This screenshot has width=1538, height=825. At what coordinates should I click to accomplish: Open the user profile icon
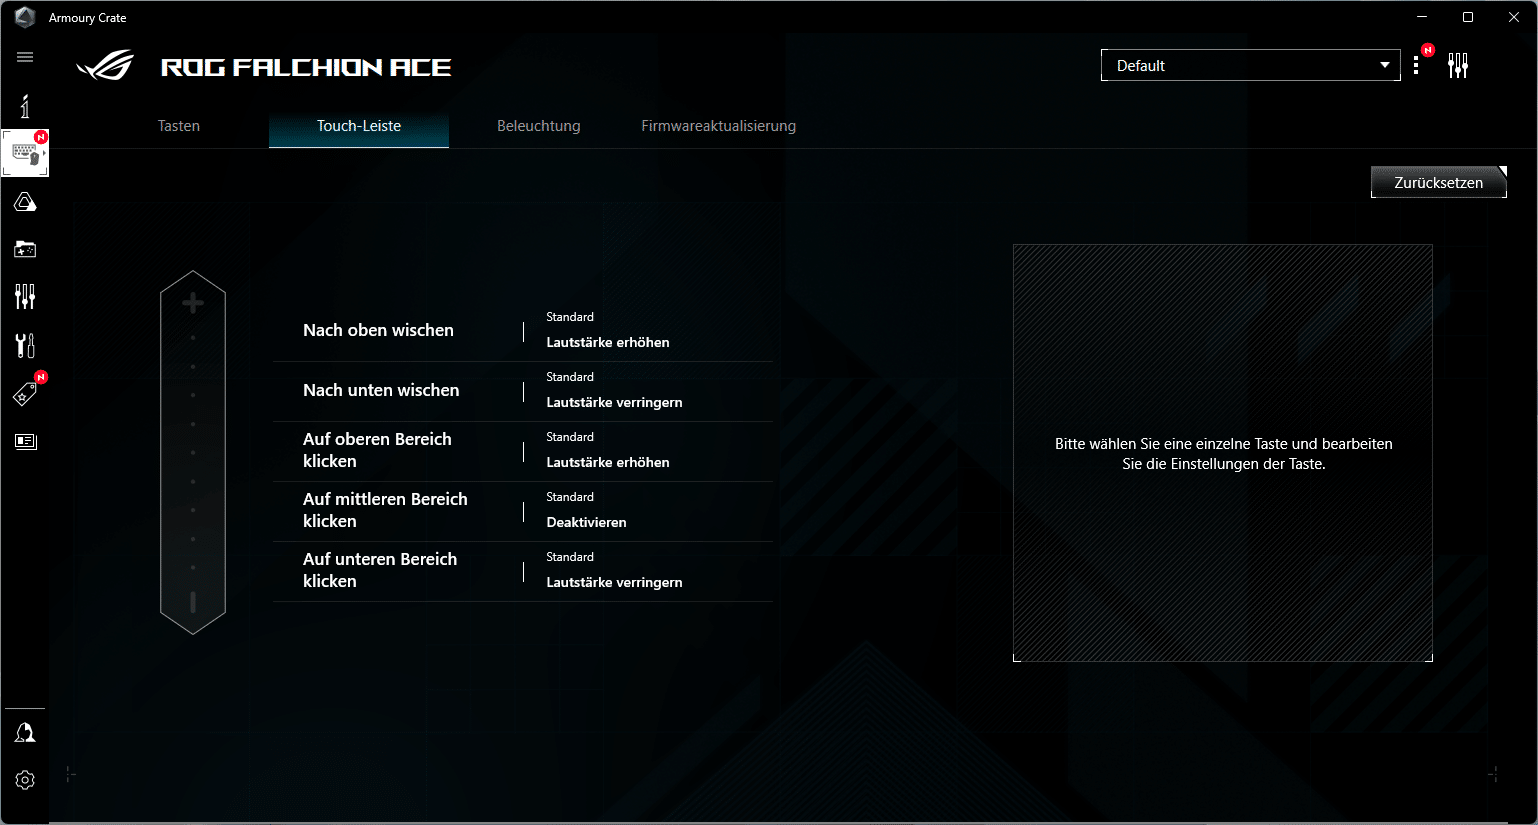25,733
